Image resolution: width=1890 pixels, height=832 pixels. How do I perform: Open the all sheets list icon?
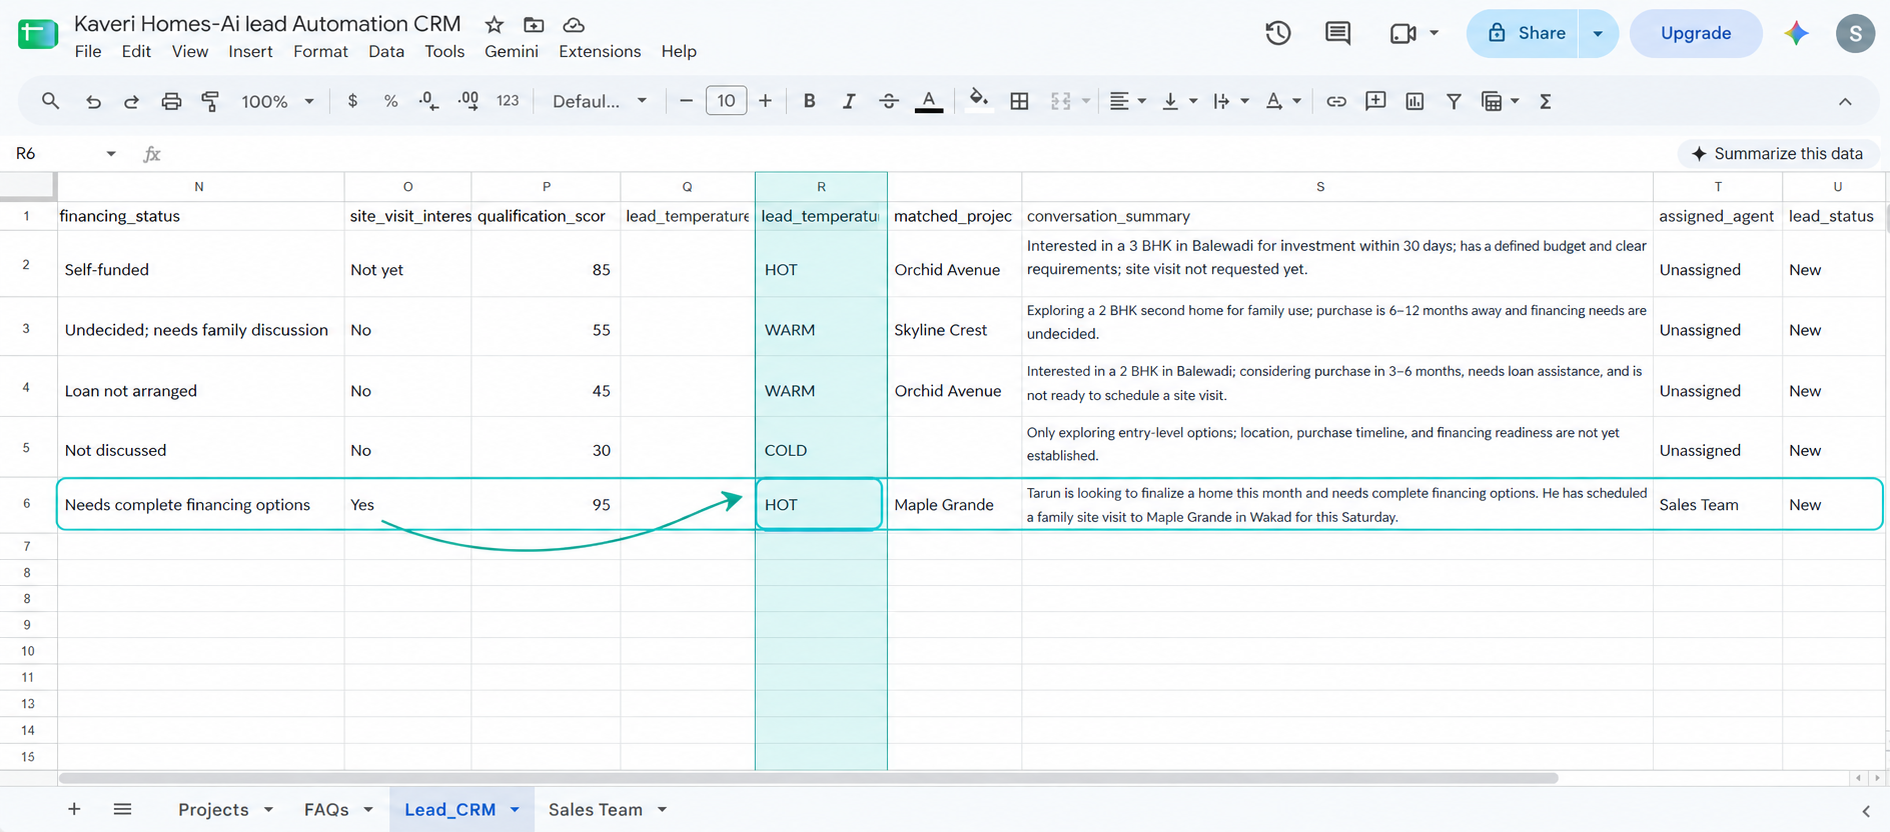122,809
